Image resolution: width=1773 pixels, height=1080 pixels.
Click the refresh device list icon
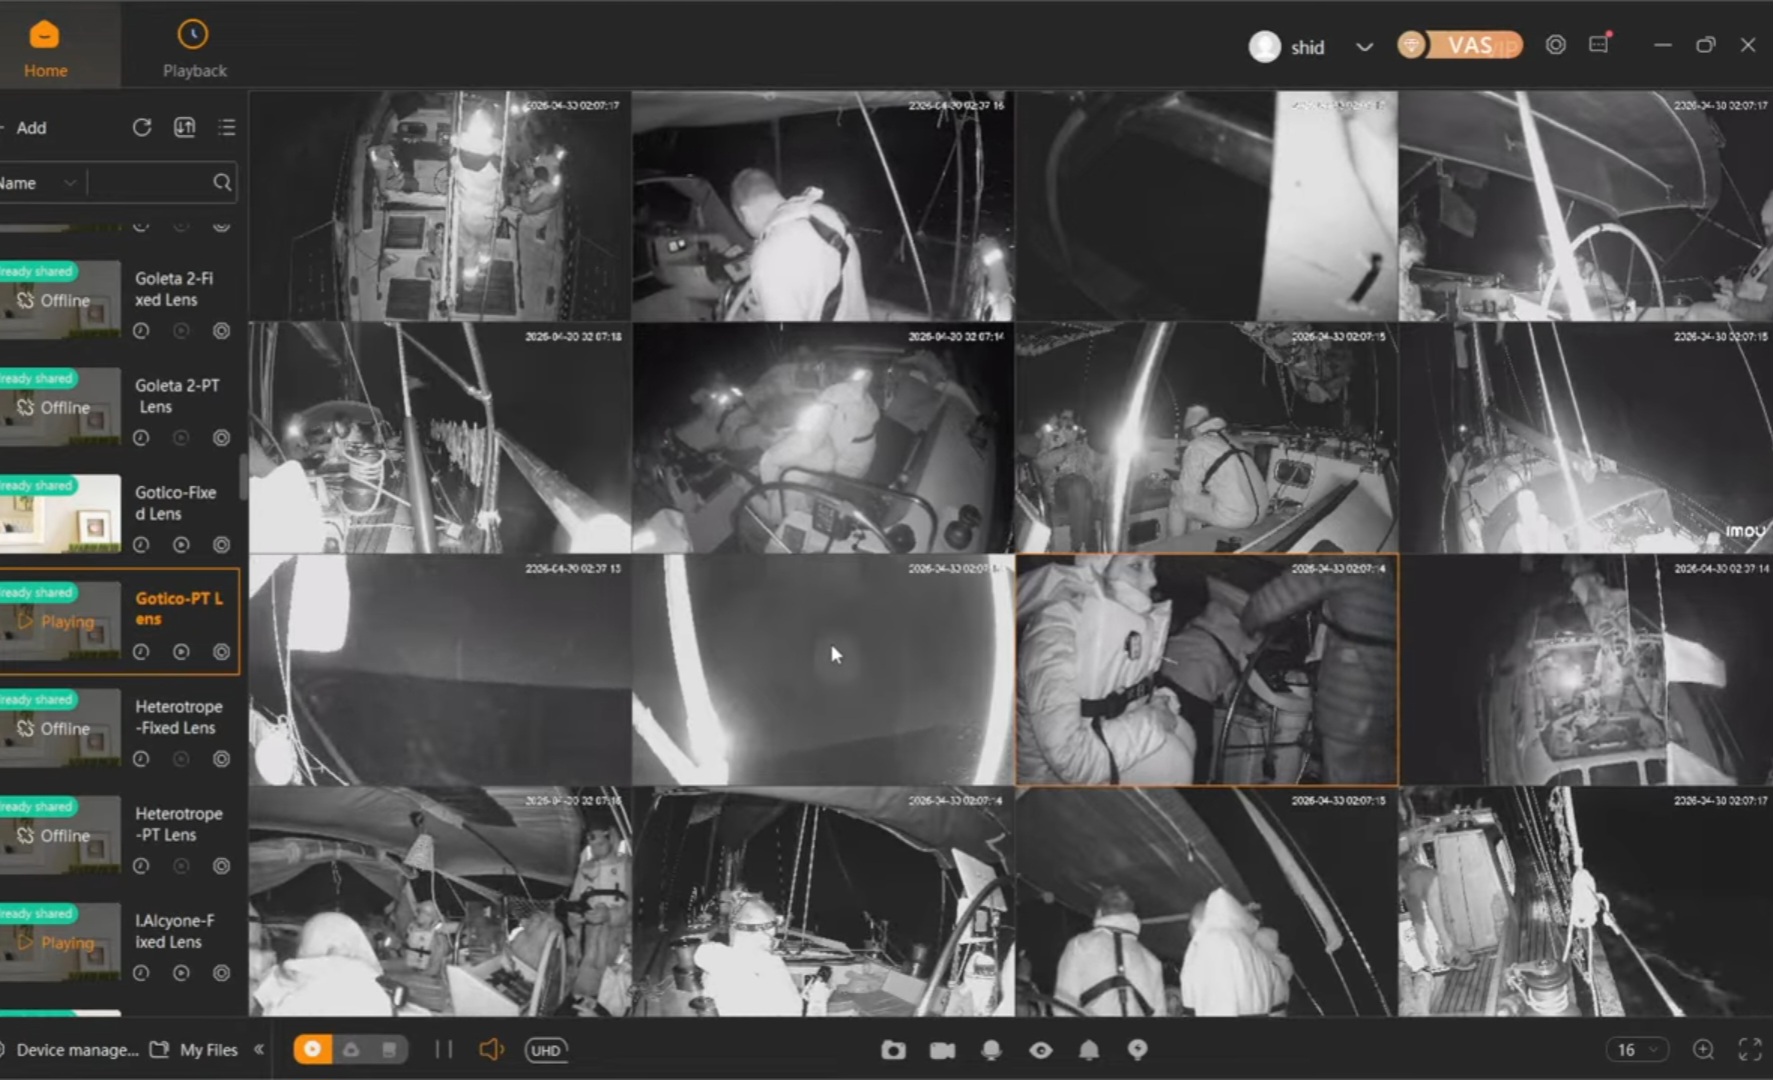coord(142,127)
